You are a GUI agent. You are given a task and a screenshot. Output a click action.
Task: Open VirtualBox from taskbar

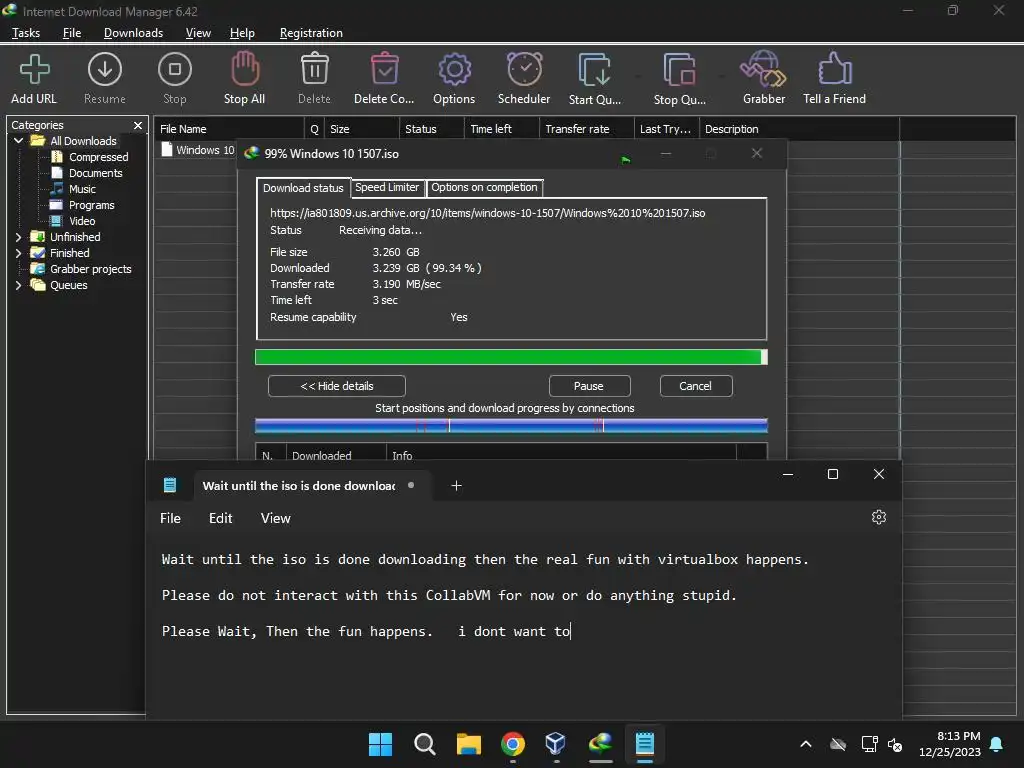point(556,744)
